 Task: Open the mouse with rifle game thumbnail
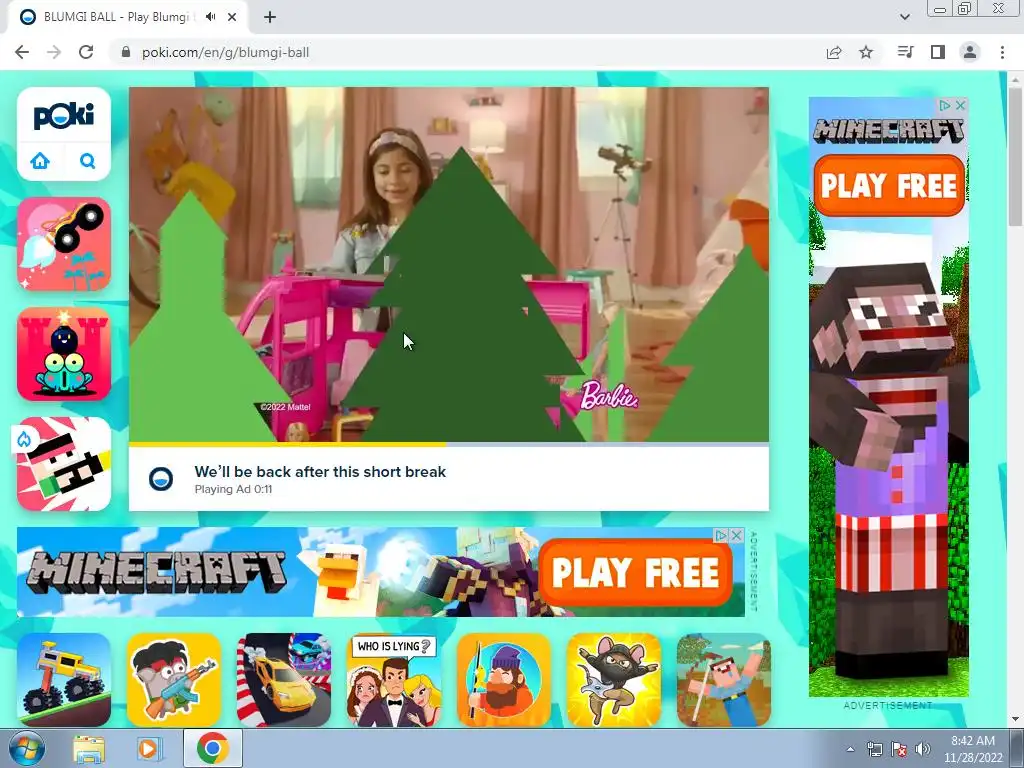tap(174, 679)
